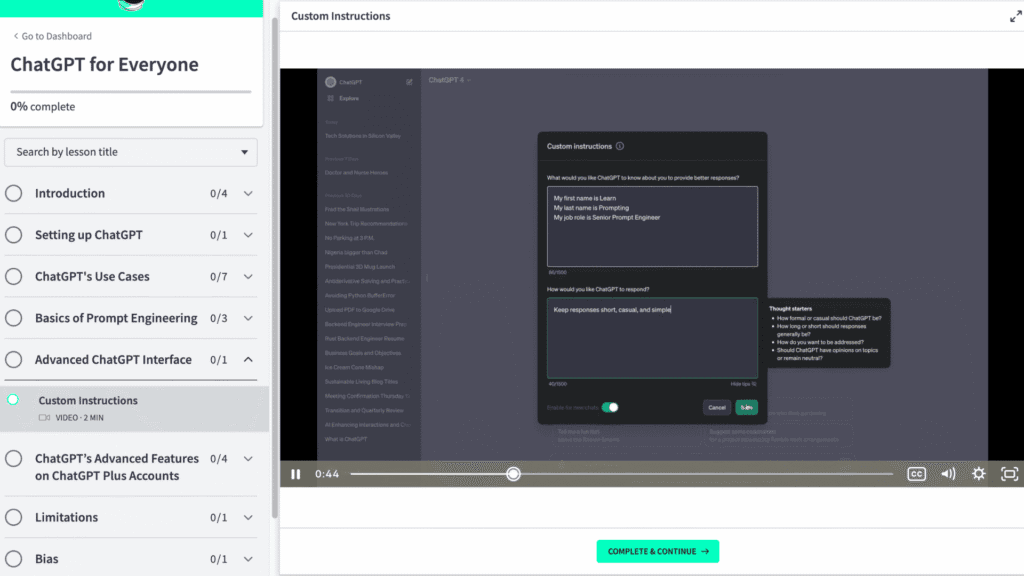Screen dimensions: 1024x576
Task: Click Go to Dashboard link
Action: point(52,37)
